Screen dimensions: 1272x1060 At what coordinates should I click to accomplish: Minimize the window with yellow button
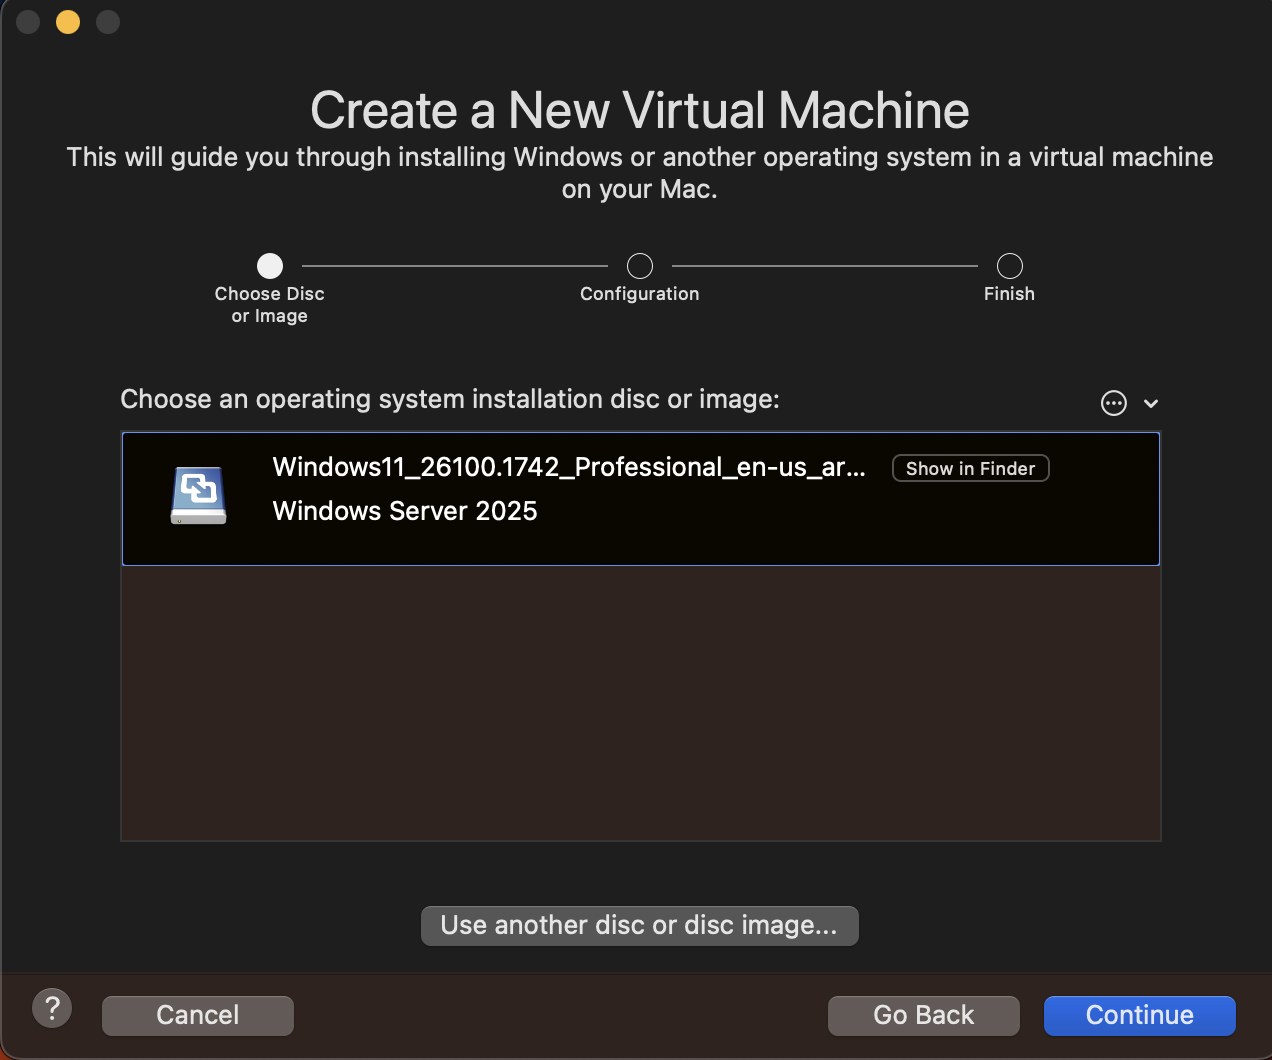point(68,21)
